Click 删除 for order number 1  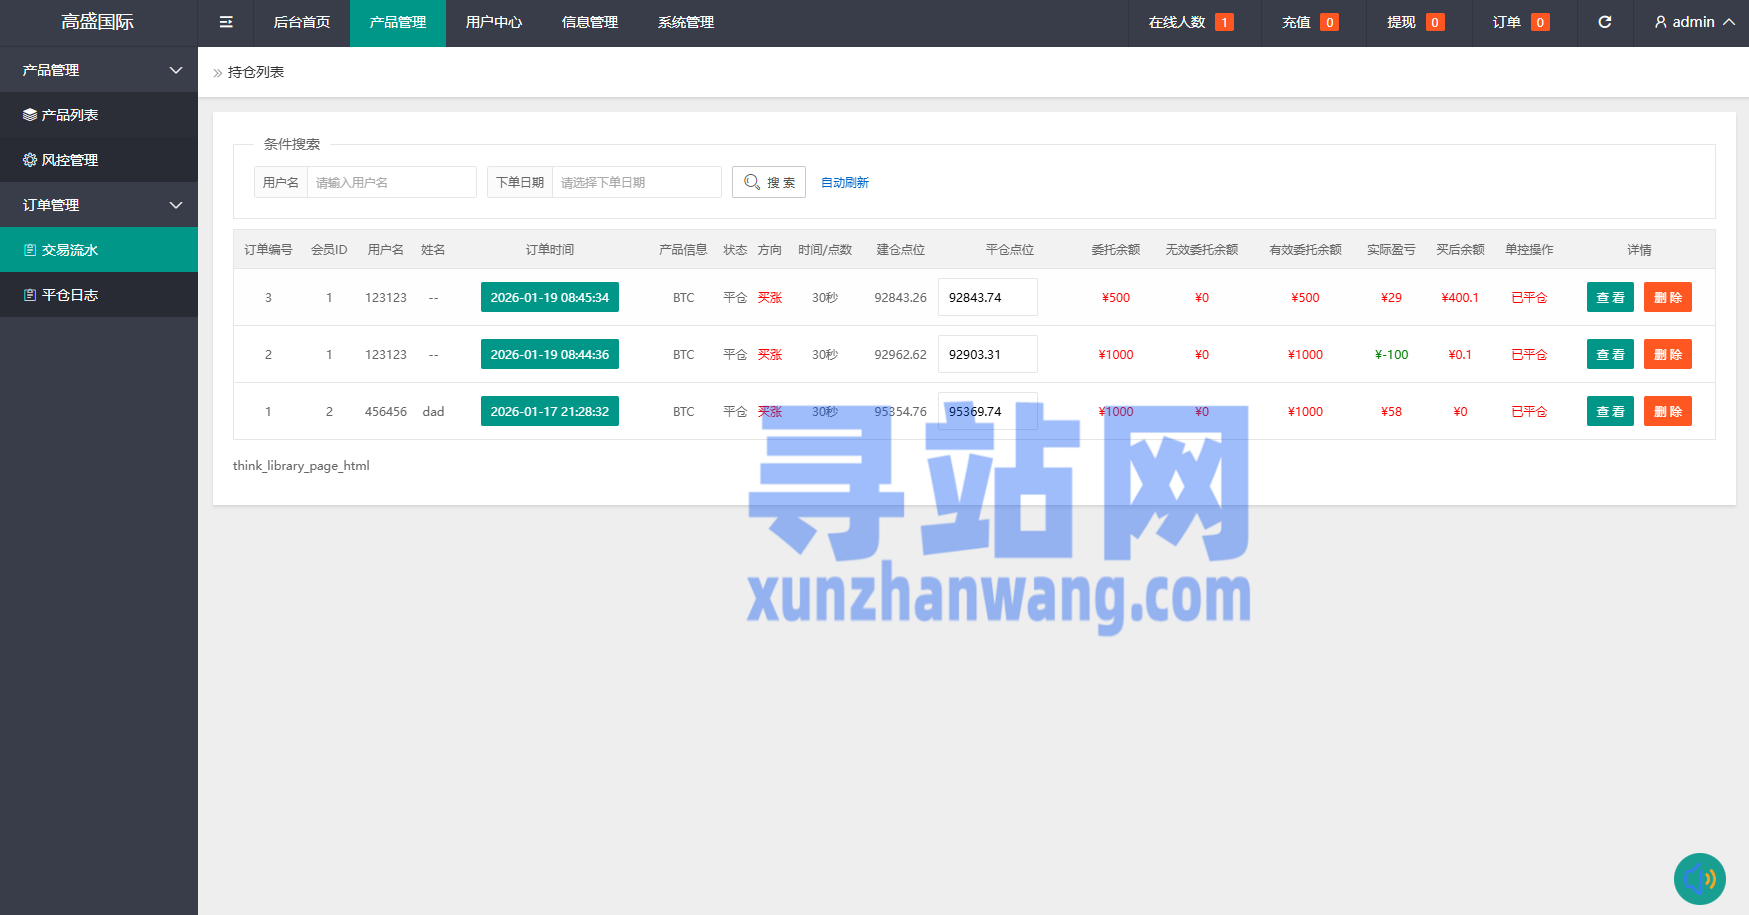click(1667, 411)
